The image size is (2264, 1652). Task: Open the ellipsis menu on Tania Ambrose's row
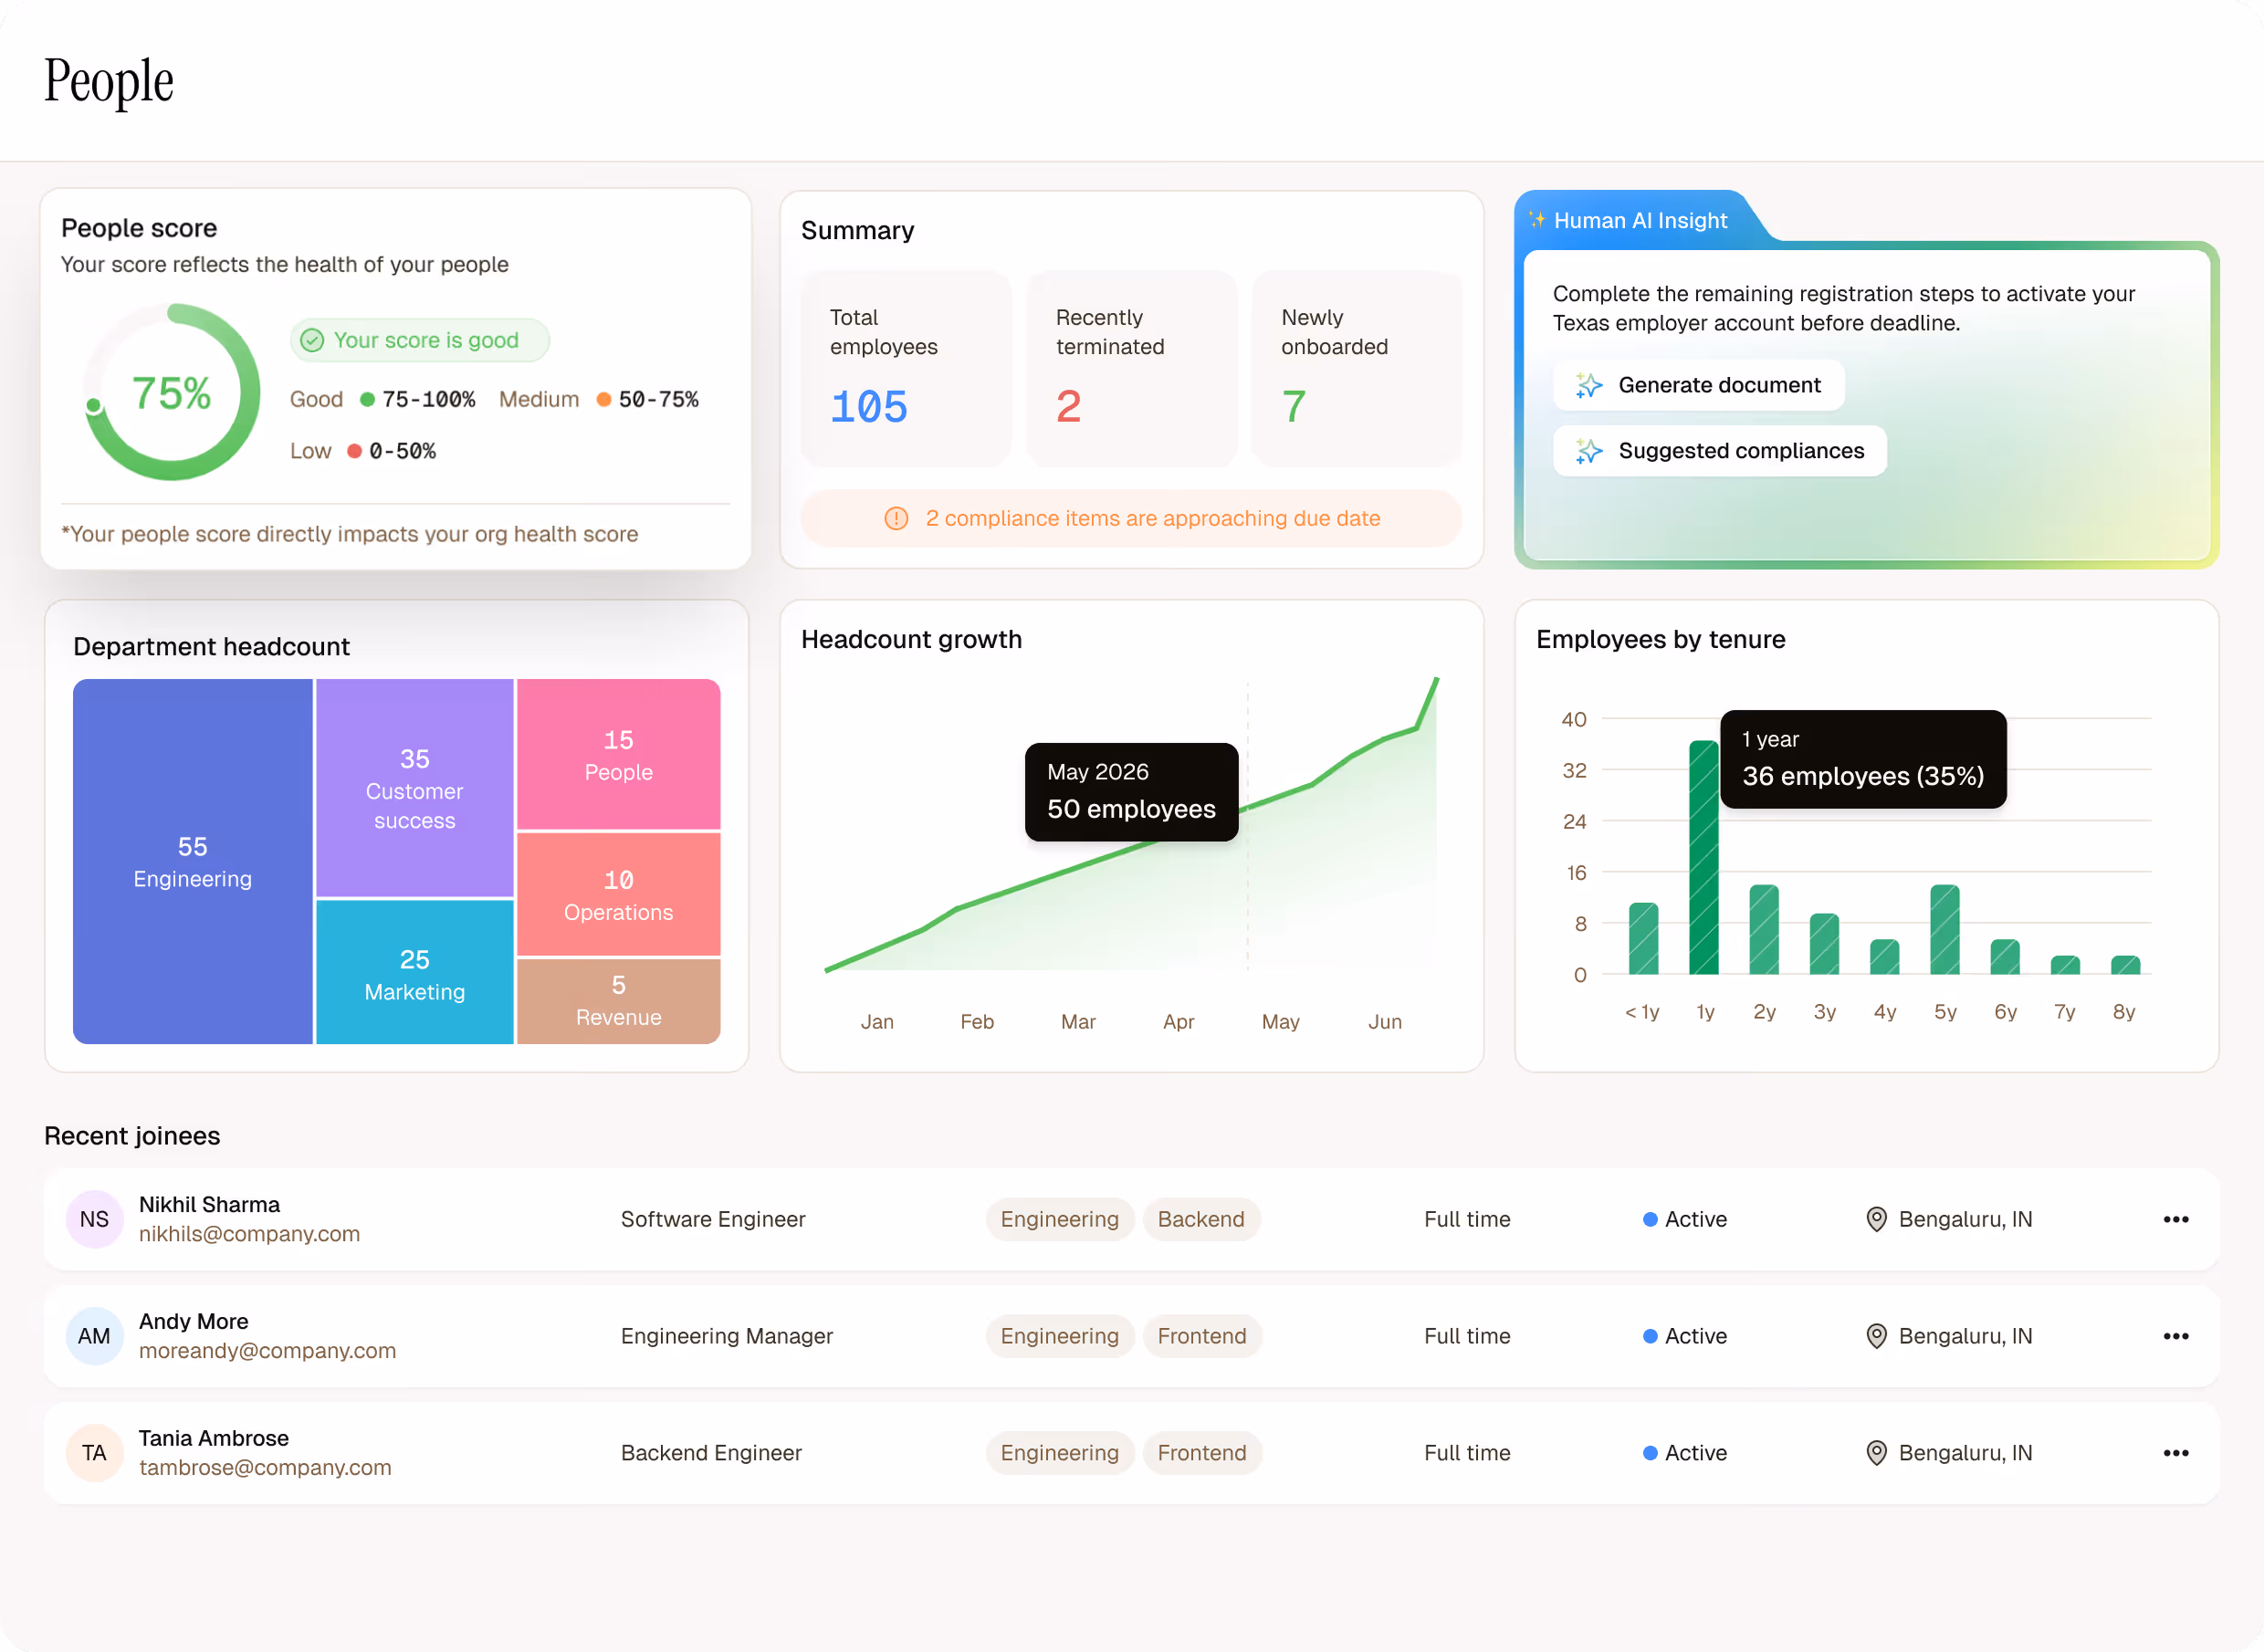(2176, 1452)
